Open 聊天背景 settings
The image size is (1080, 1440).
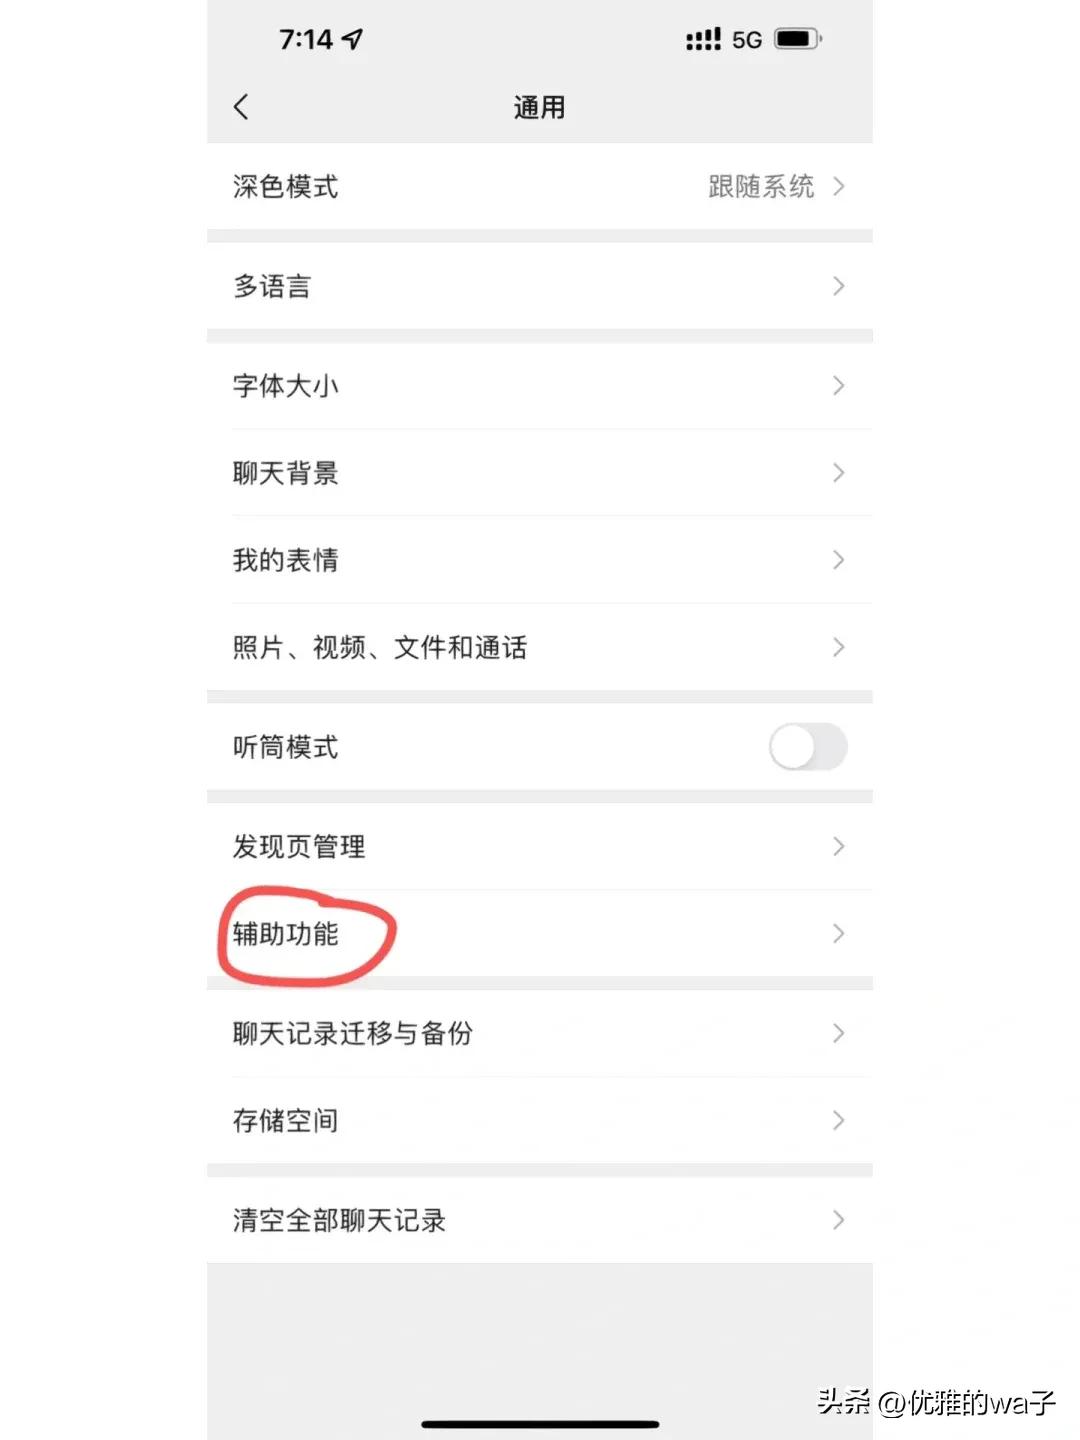tap(540, 473)
